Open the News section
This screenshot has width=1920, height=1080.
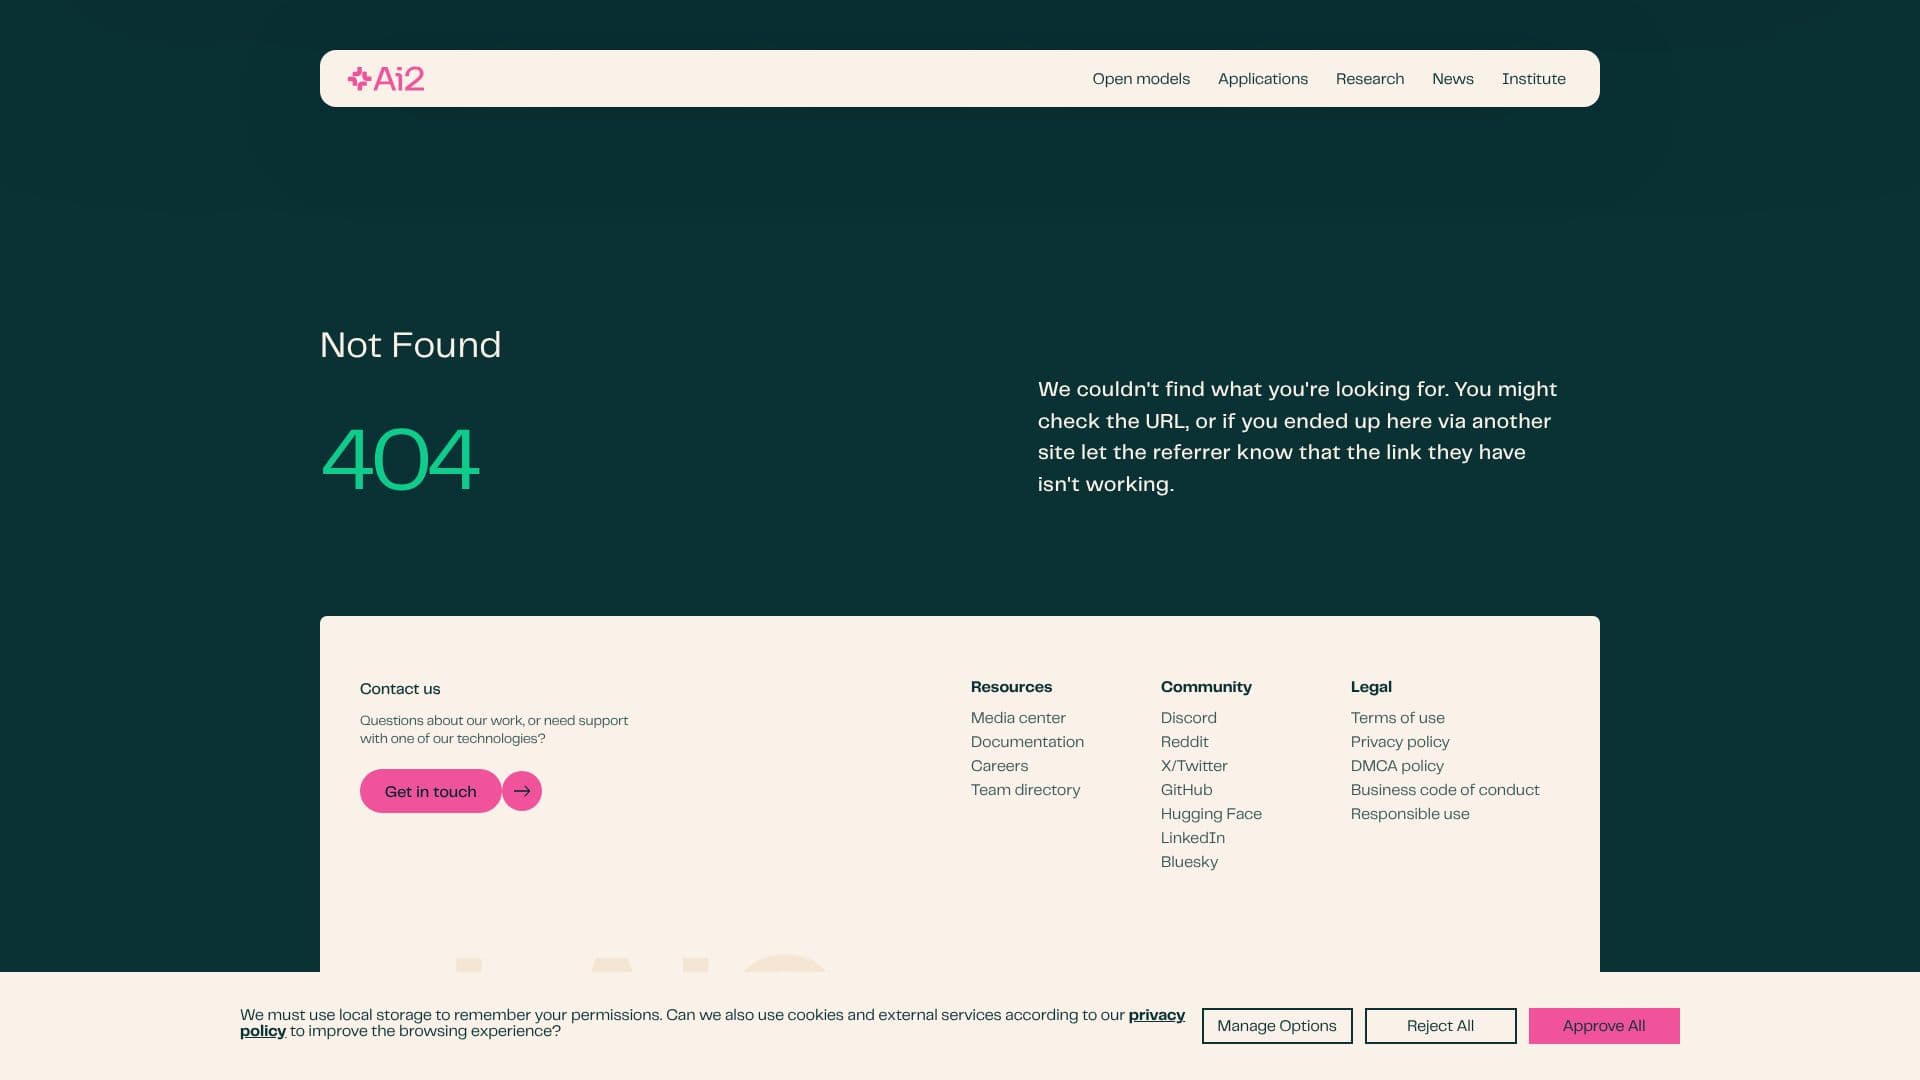[x=1453, y=79]
